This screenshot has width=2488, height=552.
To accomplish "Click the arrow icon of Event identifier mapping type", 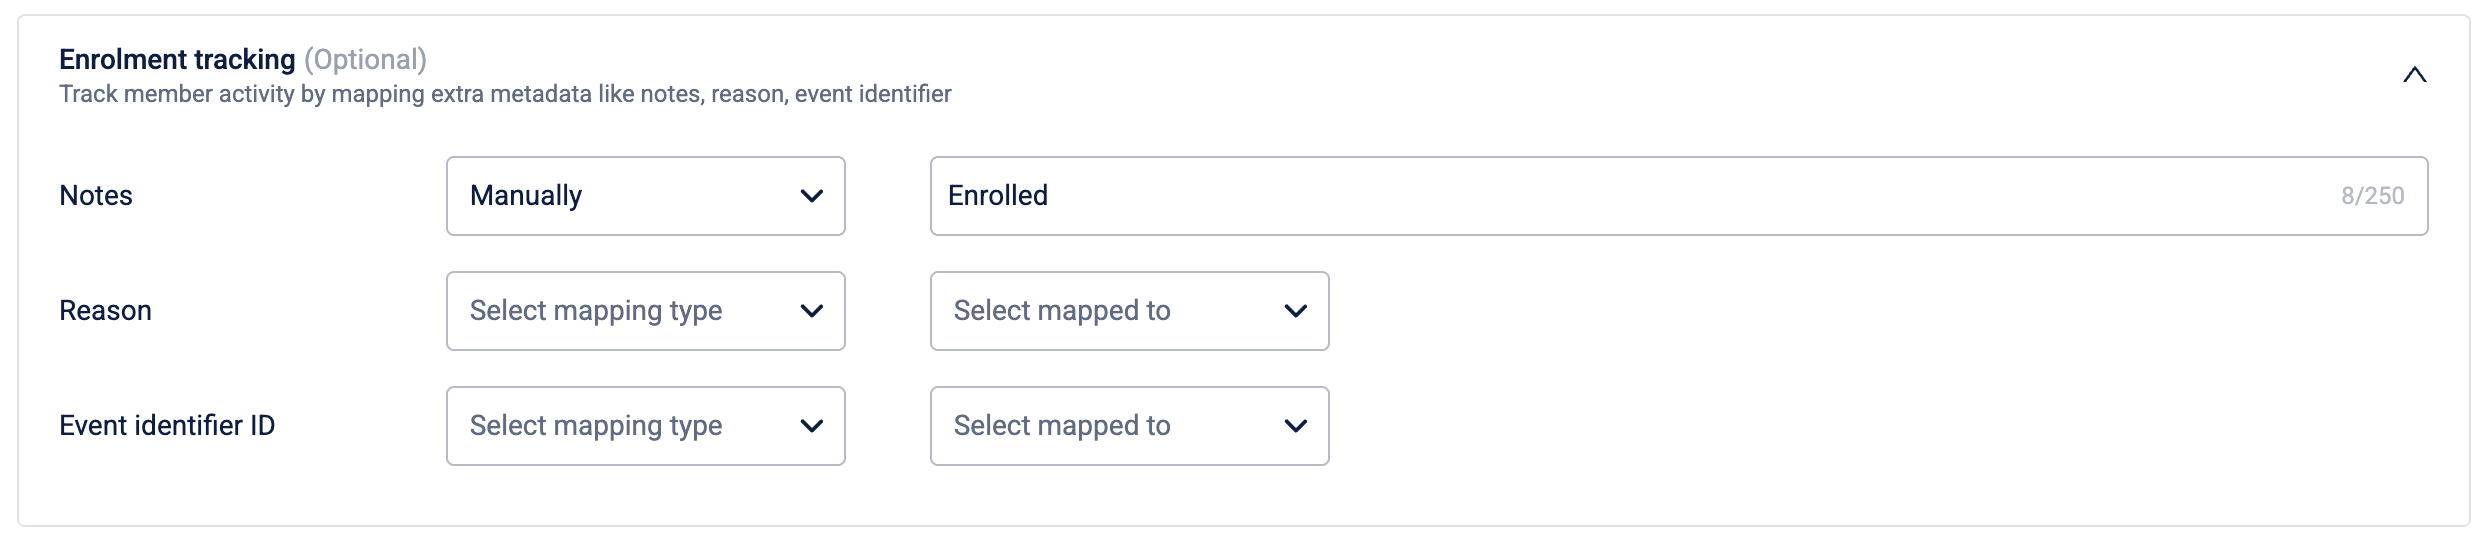I will tap(812, 426).
